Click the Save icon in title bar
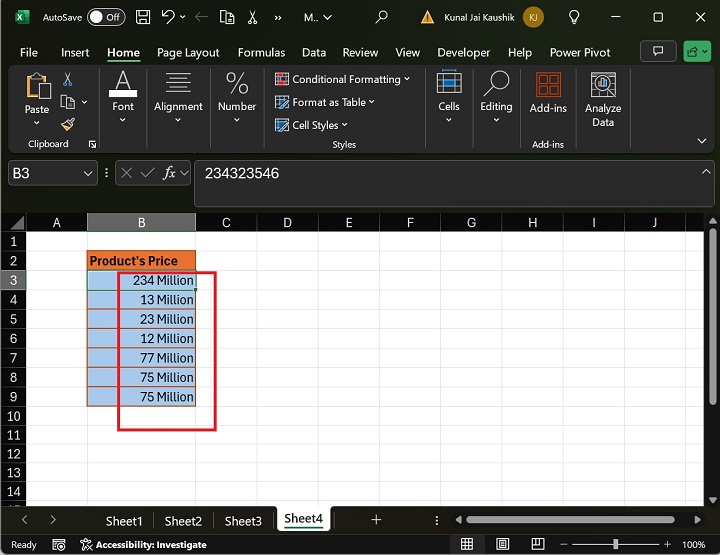The height and width of the screenshot is (555, 720). 143,17
